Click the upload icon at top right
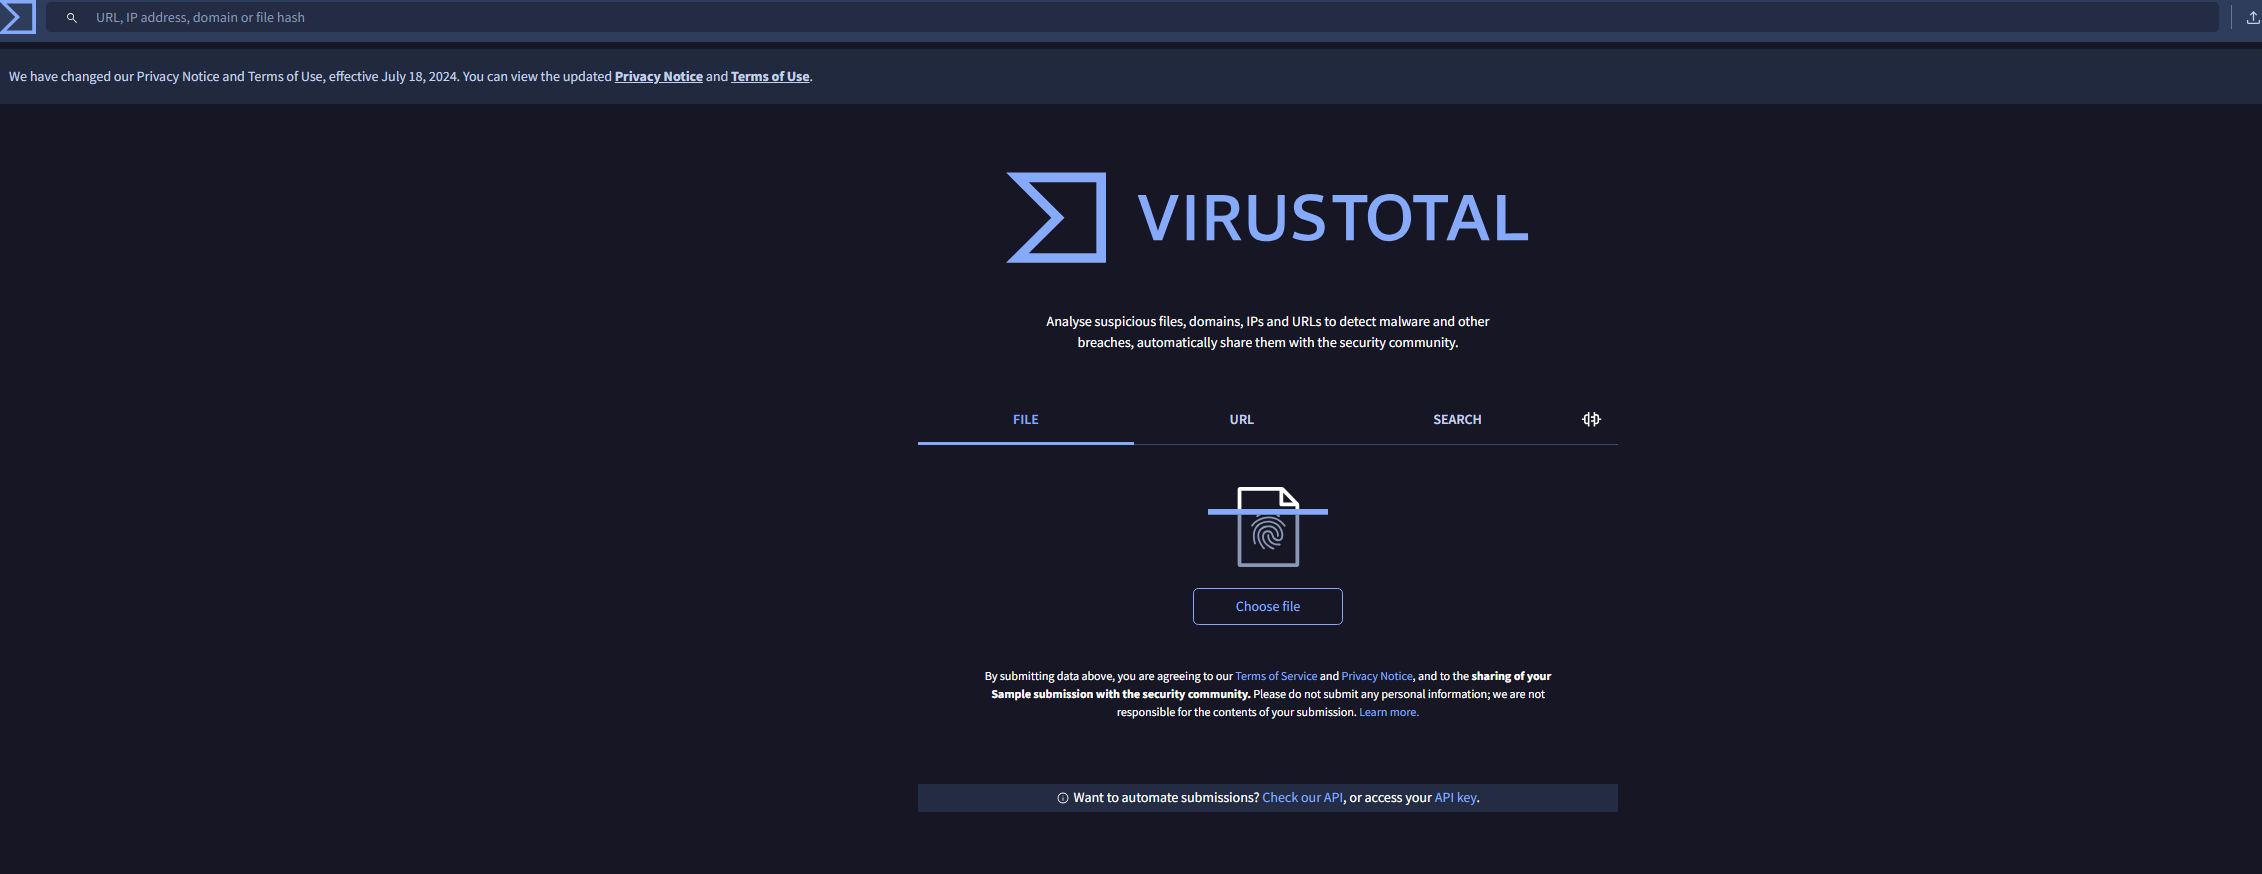Image resolution: width=2262 pixels, height=874 pixels. [2252, 18]
